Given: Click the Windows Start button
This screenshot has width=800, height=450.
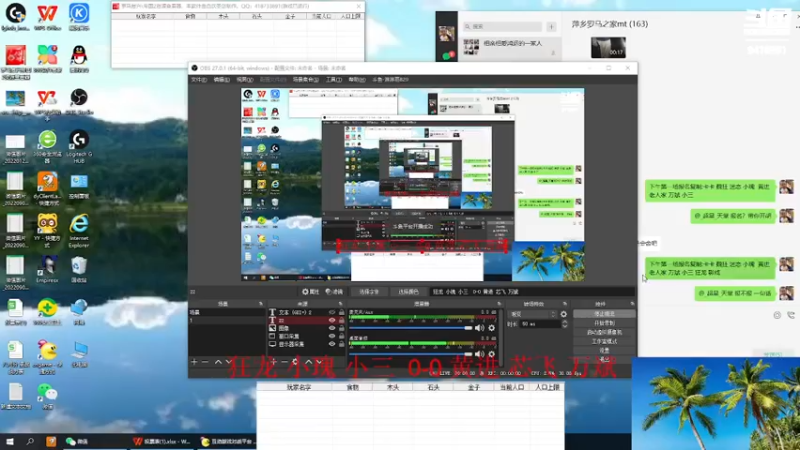Looking at the screenshot, I should click(x=10, y=441).
